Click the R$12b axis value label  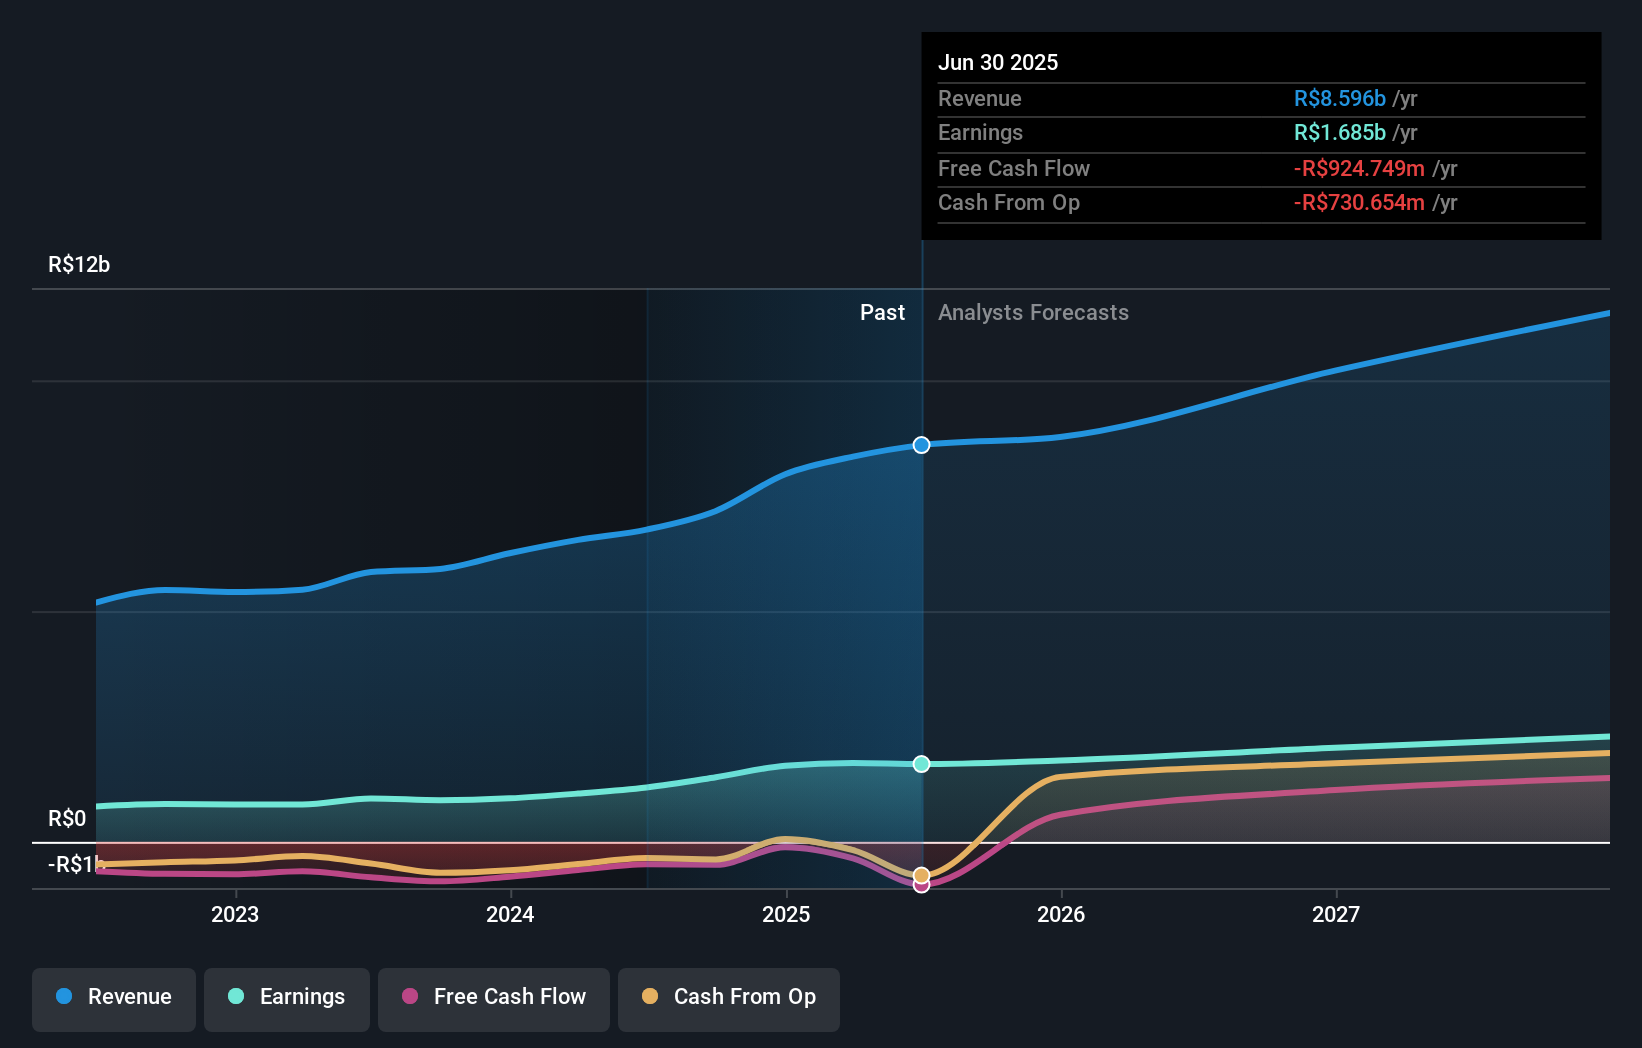click(79, 264)
